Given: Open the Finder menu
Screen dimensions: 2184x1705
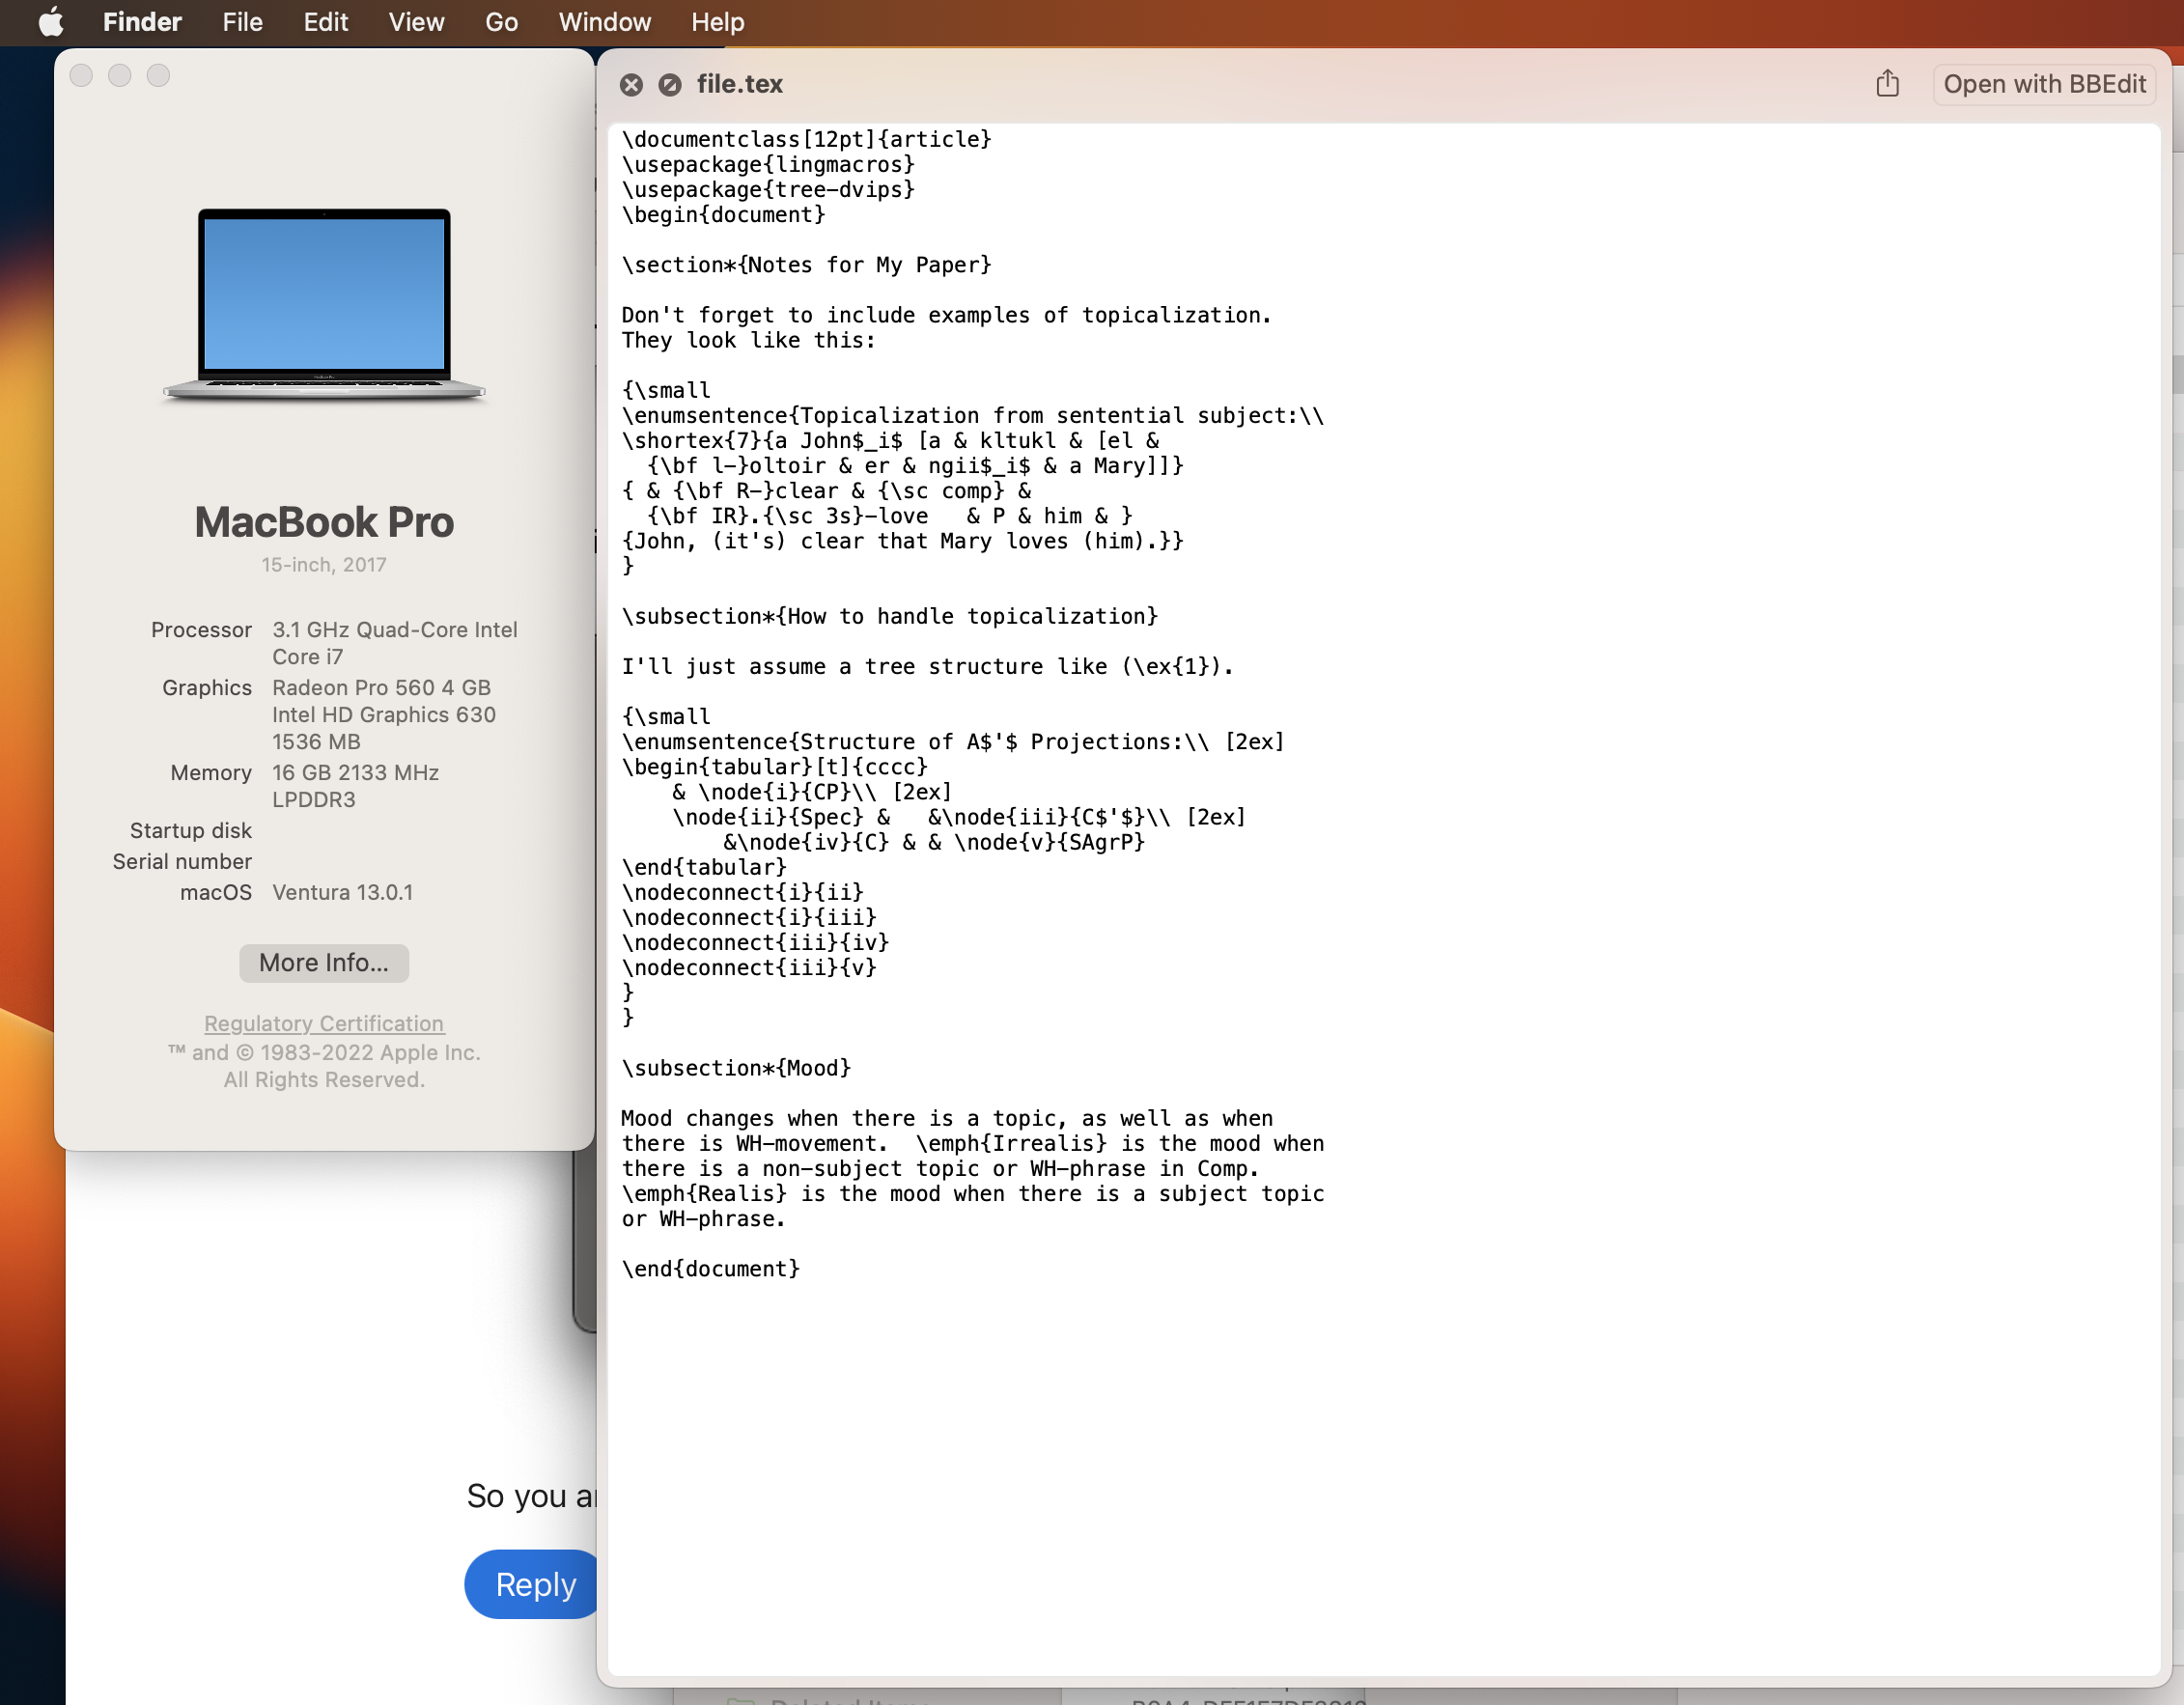Looking at the screenshot, I should click(142, 21).
